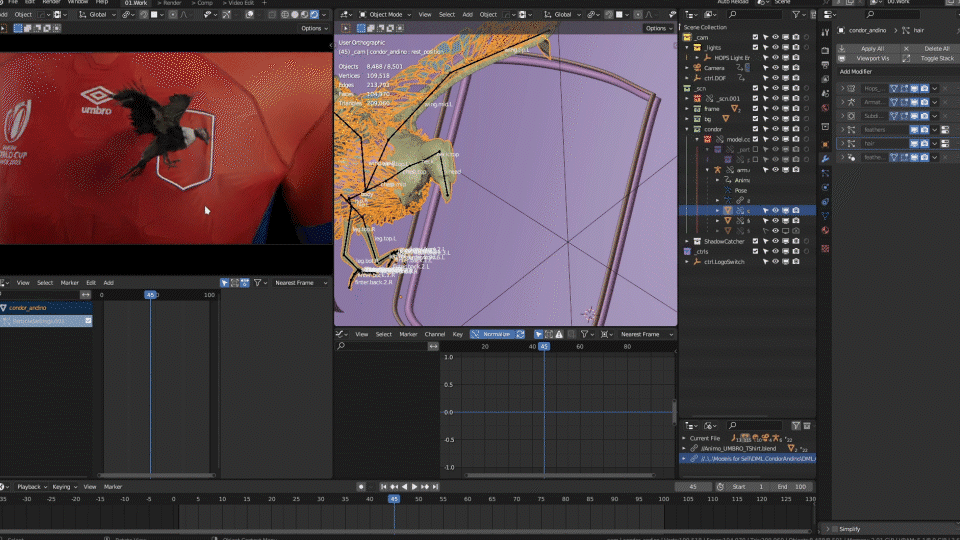Image resolution: width=960 pixels, height=540 pixels.
Task: Open the Playback dropdown in timeline
Action: 31,487
